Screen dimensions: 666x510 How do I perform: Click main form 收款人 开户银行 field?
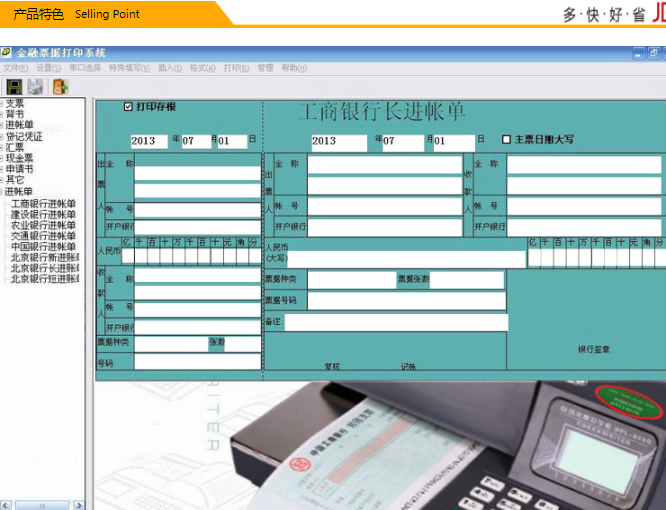tap(584, 227)
